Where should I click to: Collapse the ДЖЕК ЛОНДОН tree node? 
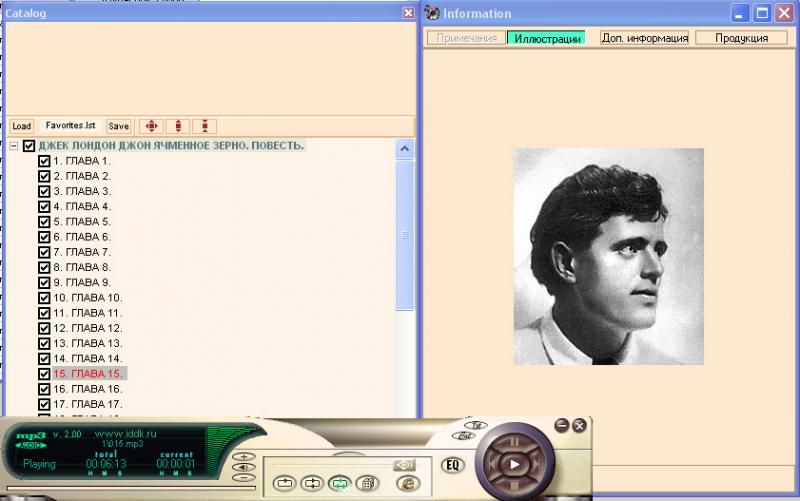14,146
